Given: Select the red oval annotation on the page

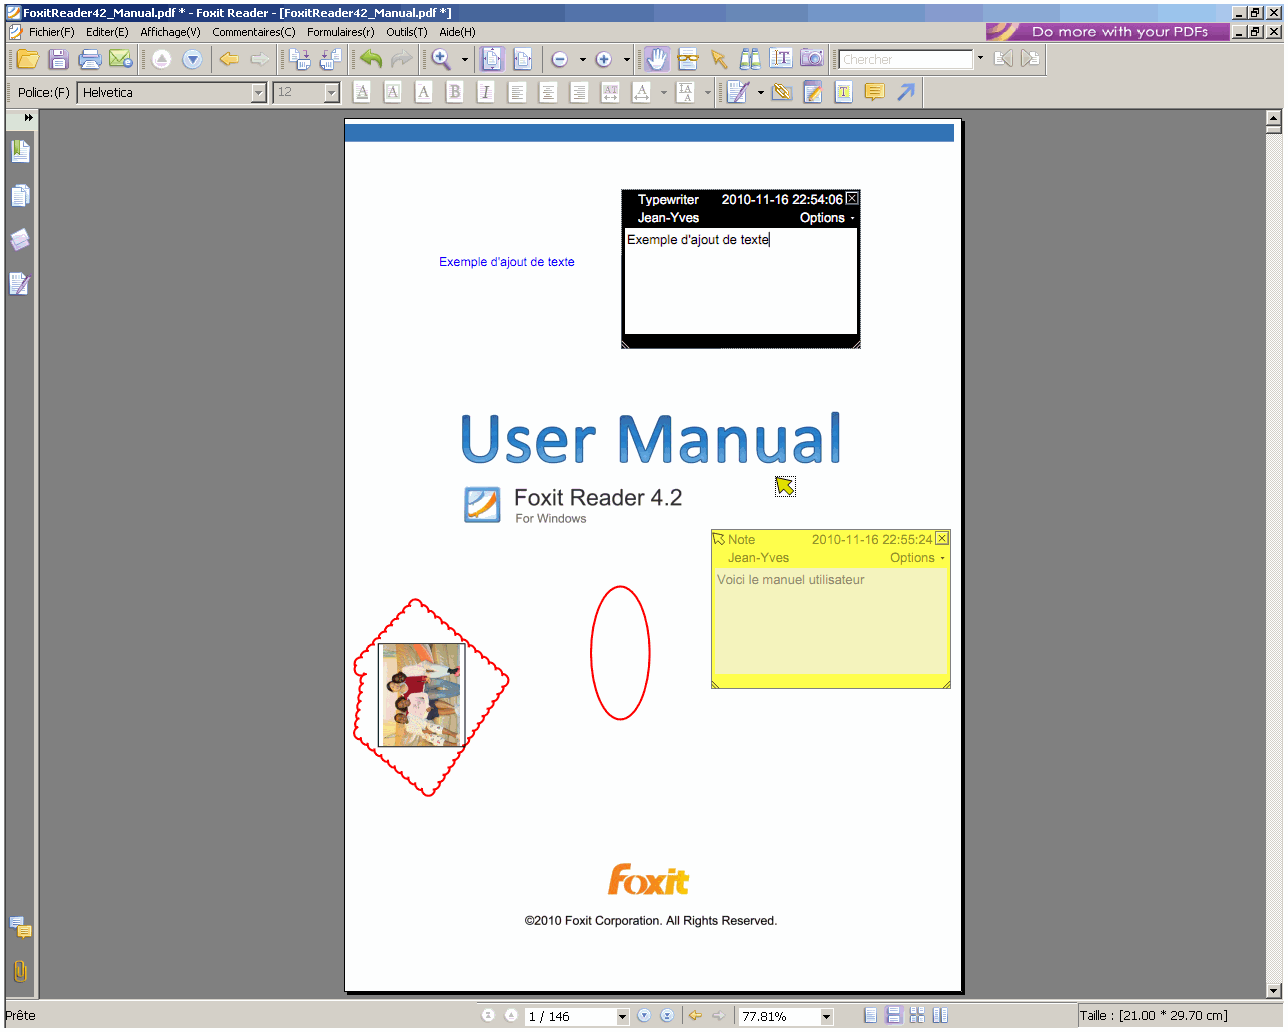Looking at the screenshot, I should click(620, 653).
